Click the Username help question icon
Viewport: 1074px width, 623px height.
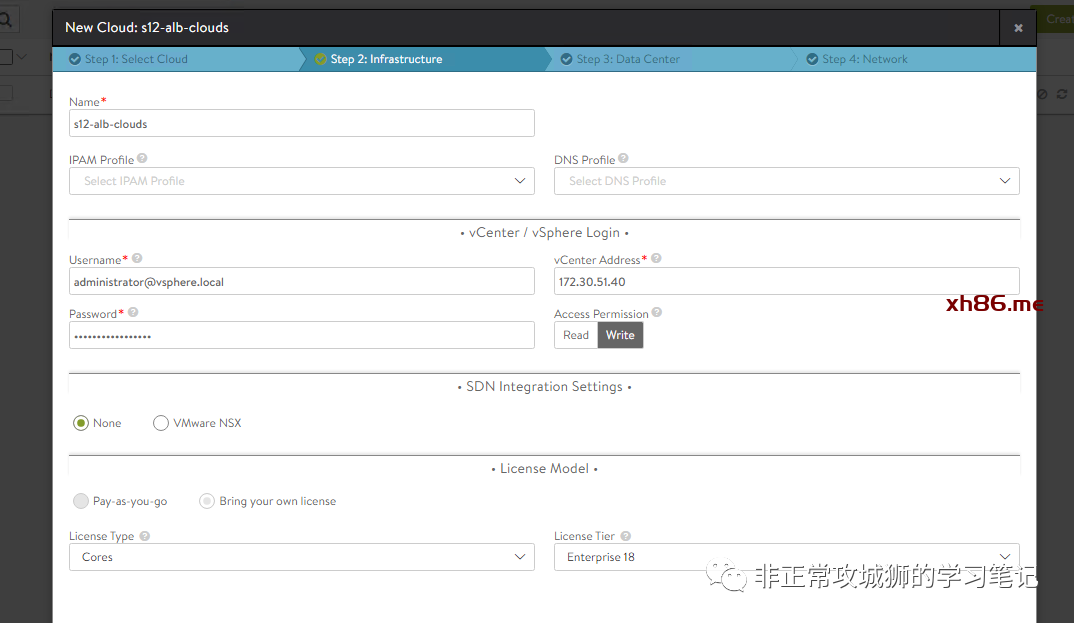[137, 259]
